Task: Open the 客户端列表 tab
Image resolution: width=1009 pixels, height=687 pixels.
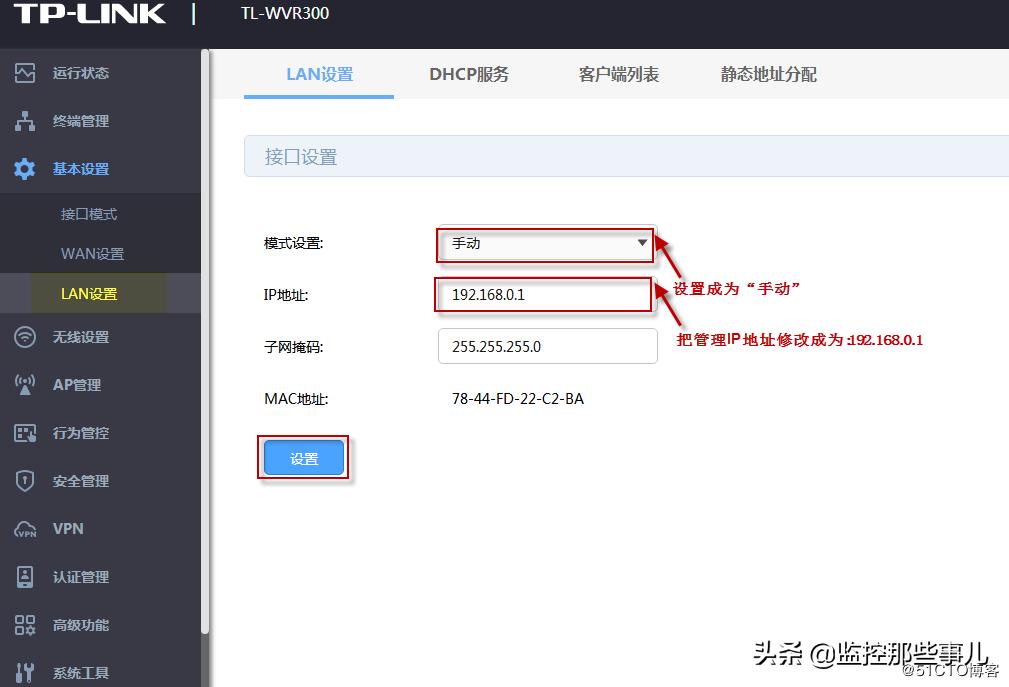Action: click(618, 74)
